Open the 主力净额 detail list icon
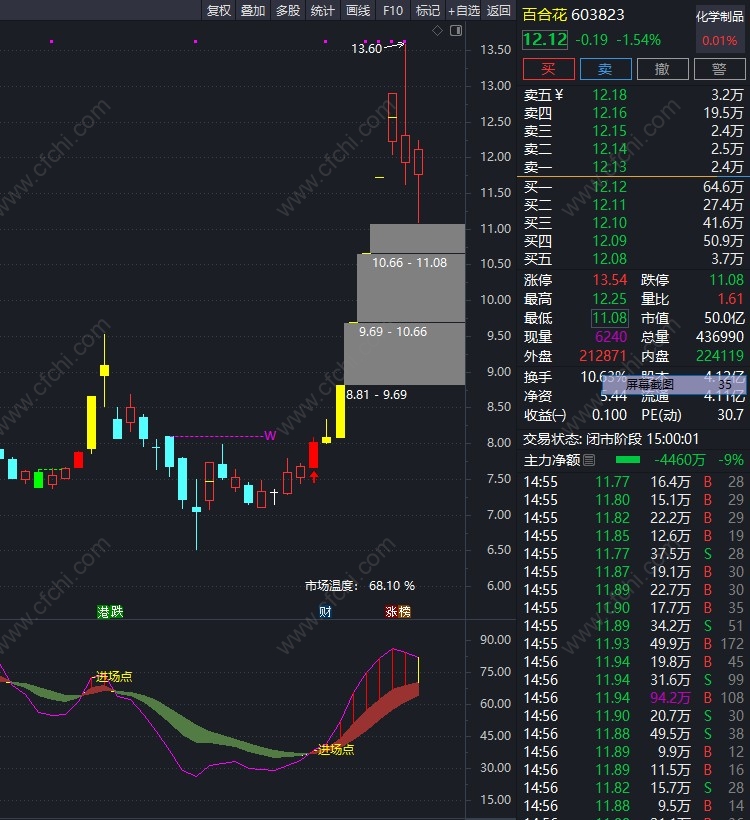750x820 pixels. pos(589,460)
